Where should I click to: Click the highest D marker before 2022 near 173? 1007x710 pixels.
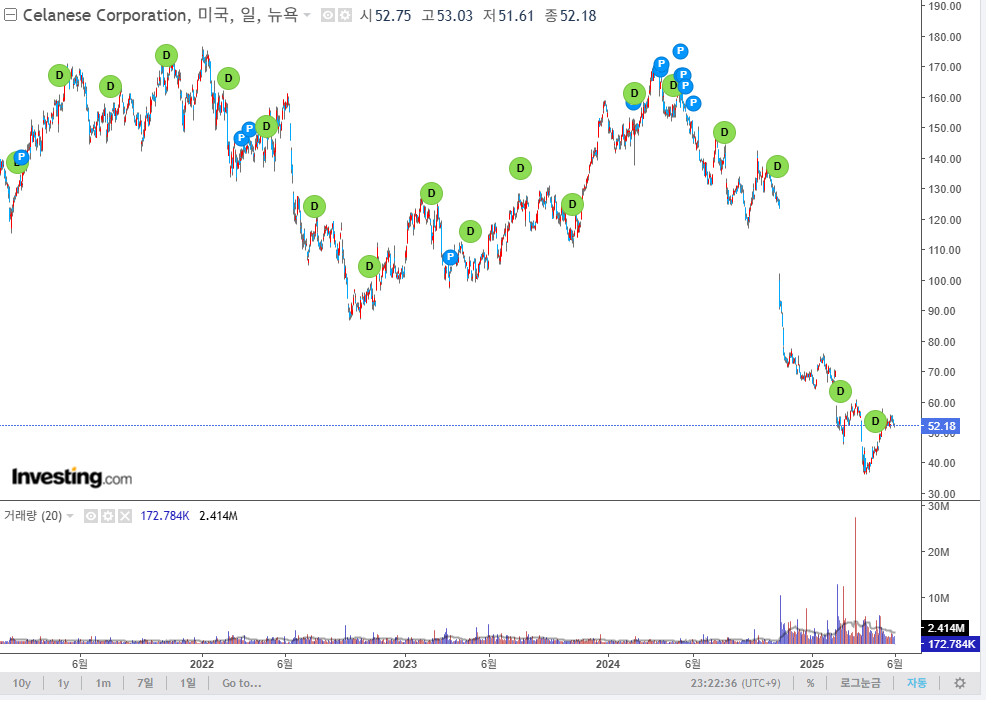[x=166, y=56]
